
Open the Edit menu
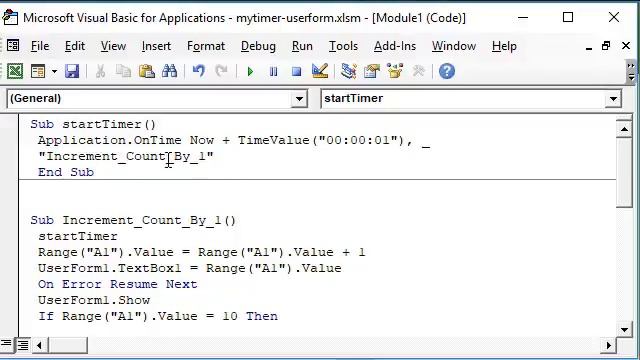point(75,46)
